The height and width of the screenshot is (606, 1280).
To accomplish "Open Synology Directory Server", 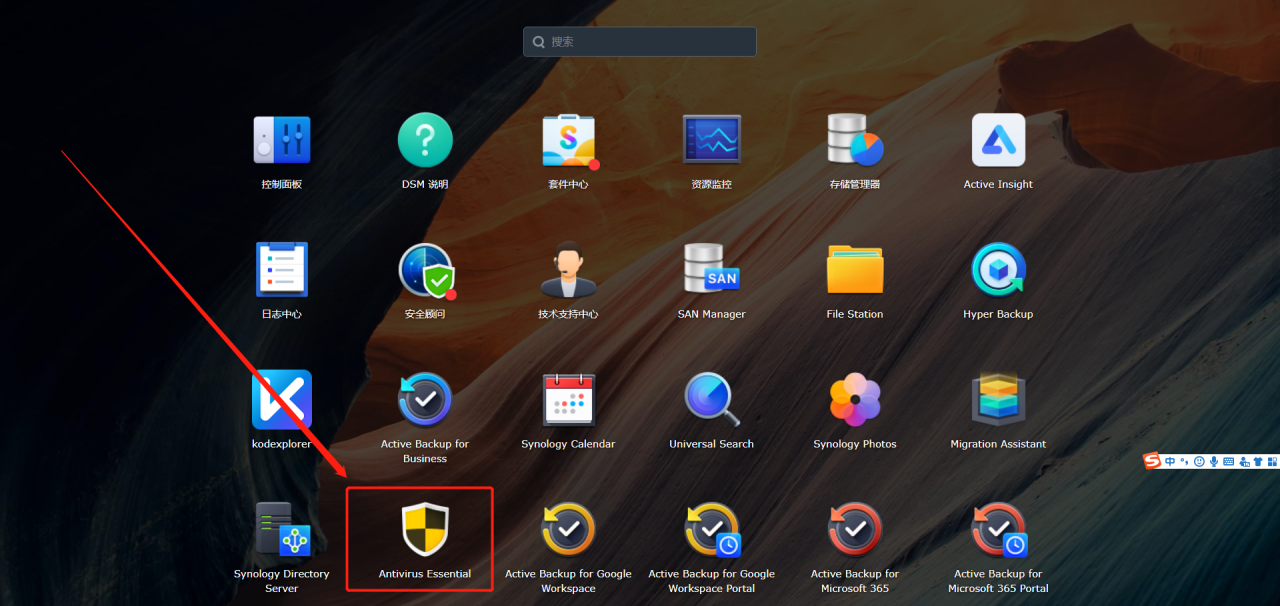I will click(x=282, y=529).
